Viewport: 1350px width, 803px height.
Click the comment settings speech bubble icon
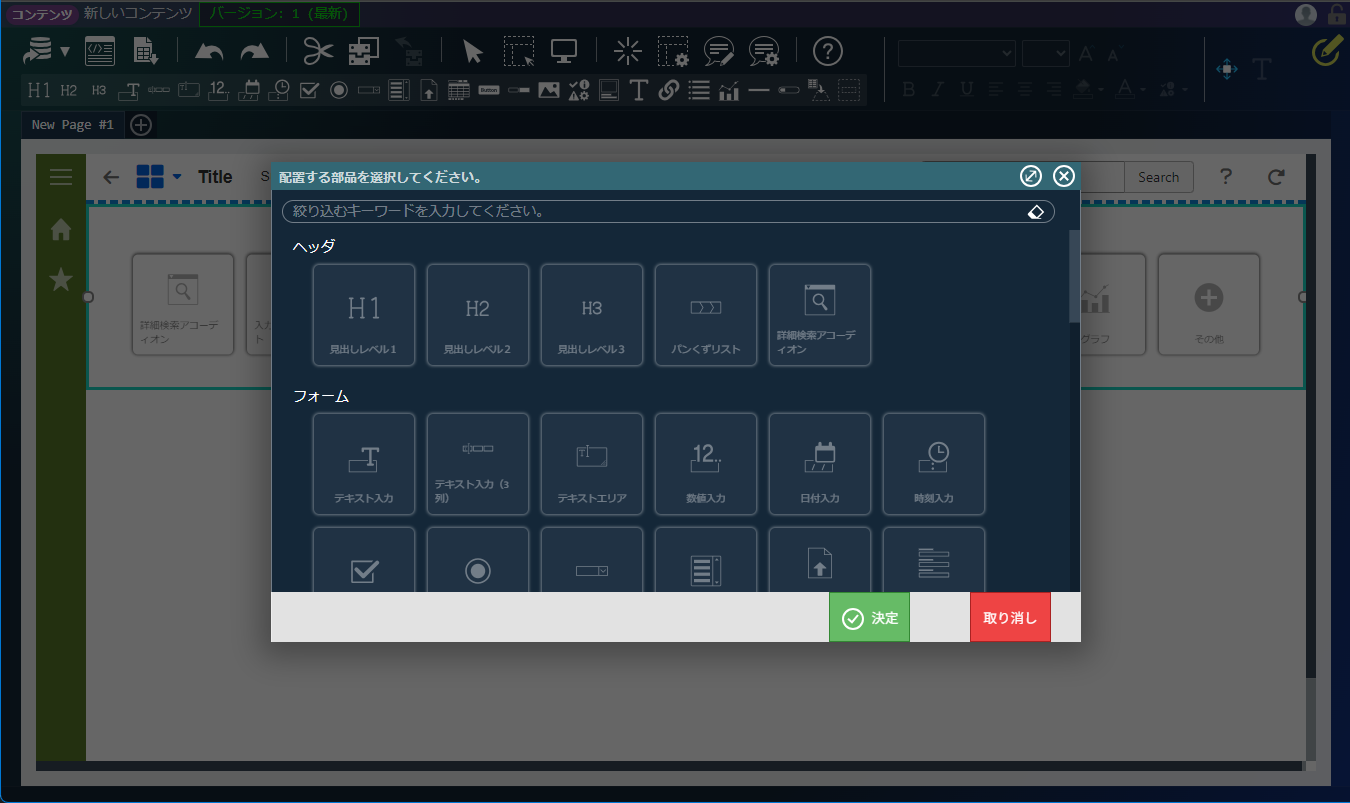click(765, 51)
